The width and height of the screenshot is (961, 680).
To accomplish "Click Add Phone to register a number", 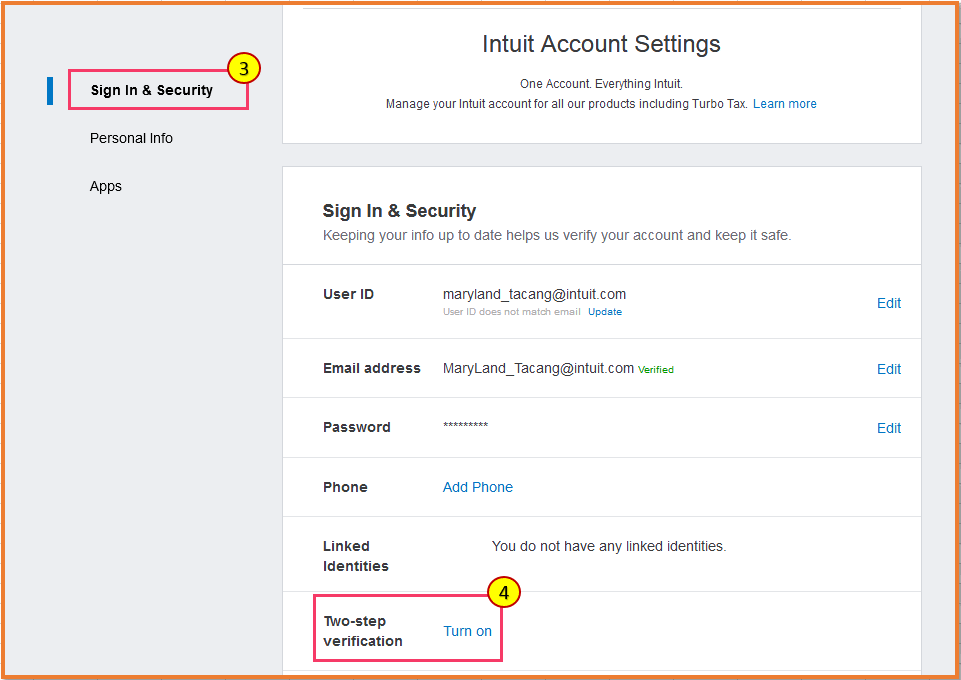I will 477,486.
